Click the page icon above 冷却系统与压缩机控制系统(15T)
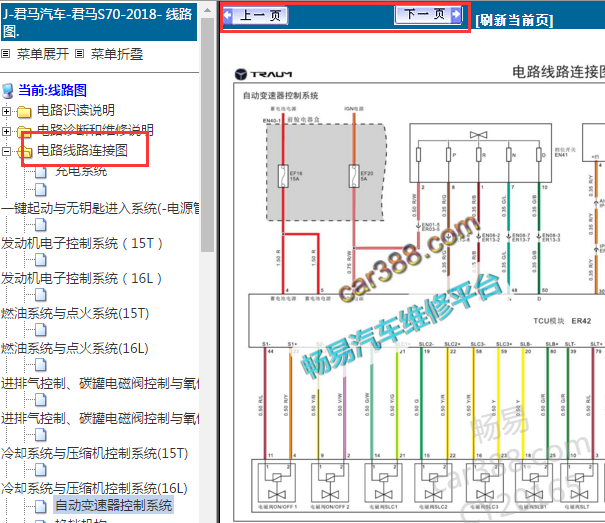This screenshot has height=523, width=605. tap(41, 435)
